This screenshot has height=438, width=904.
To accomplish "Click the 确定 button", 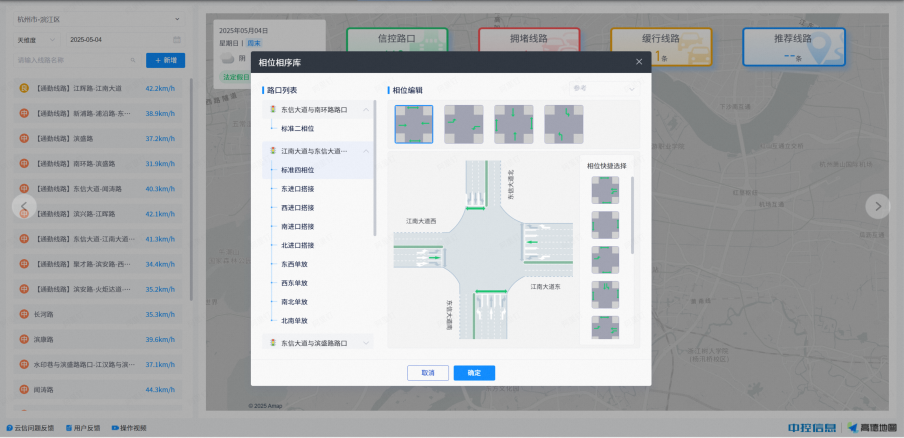I will [474, 373].
